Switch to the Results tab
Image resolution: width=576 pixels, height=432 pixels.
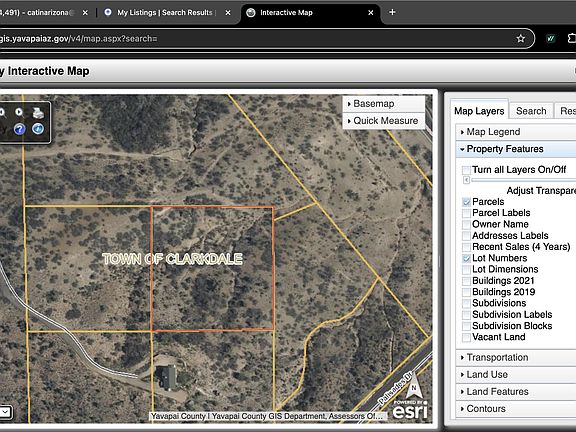(566, 111)
